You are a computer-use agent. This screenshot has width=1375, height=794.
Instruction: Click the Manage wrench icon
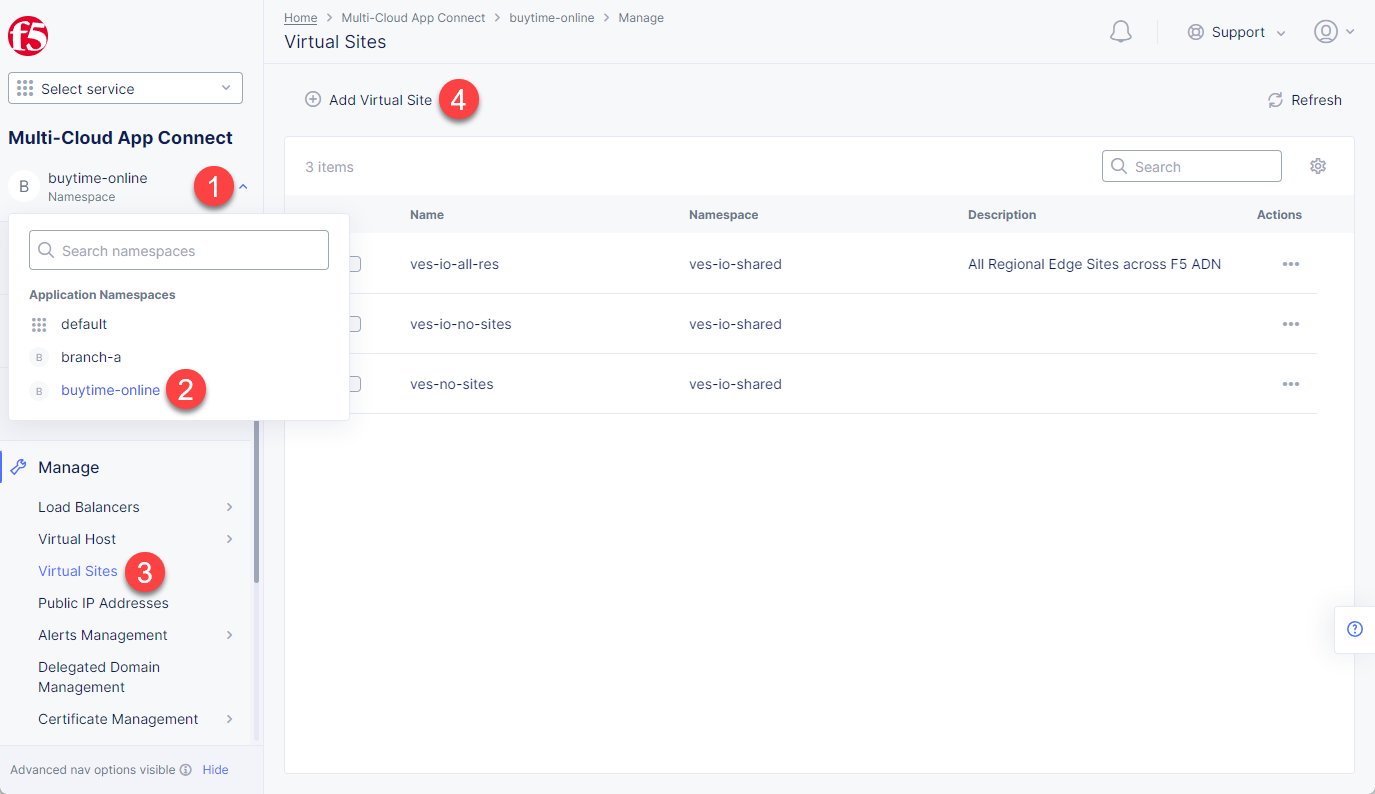(19, 467)
